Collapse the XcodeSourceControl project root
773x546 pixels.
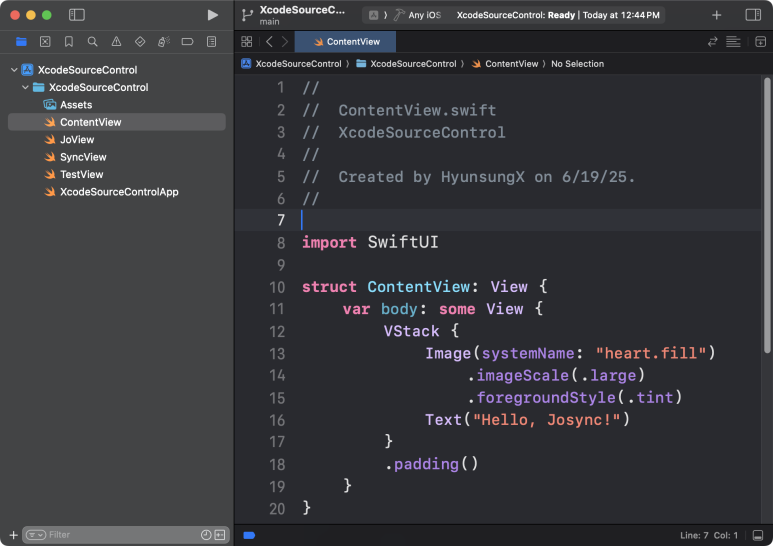pyautogui.click(x=14, y=70)
